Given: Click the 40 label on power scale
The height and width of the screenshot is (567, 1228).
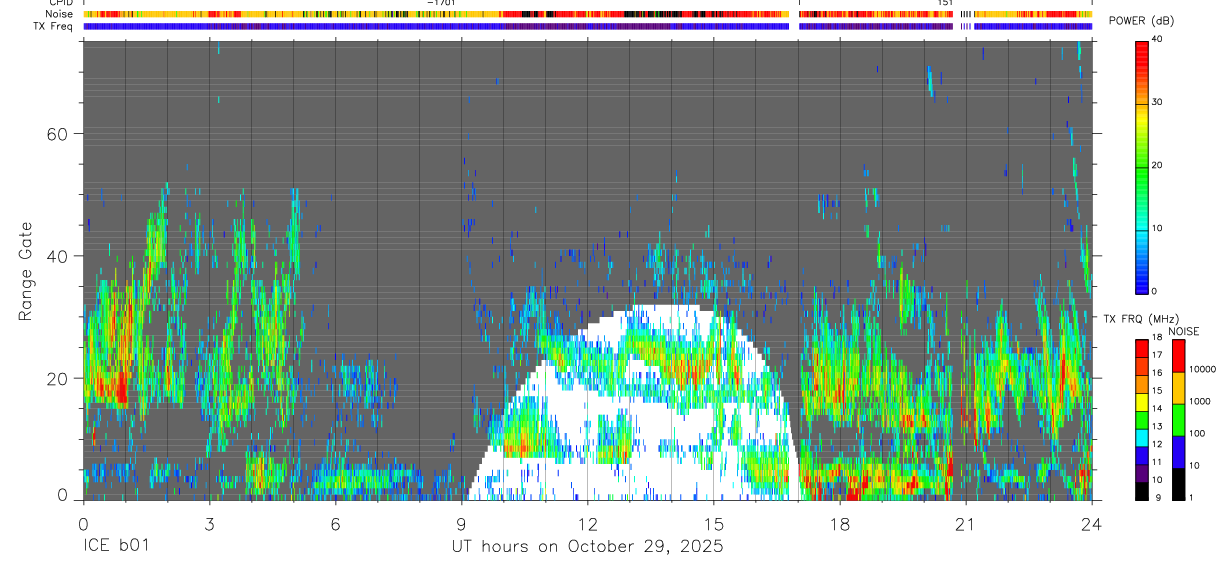Looking at the screenshot, I should point(1157,39).
